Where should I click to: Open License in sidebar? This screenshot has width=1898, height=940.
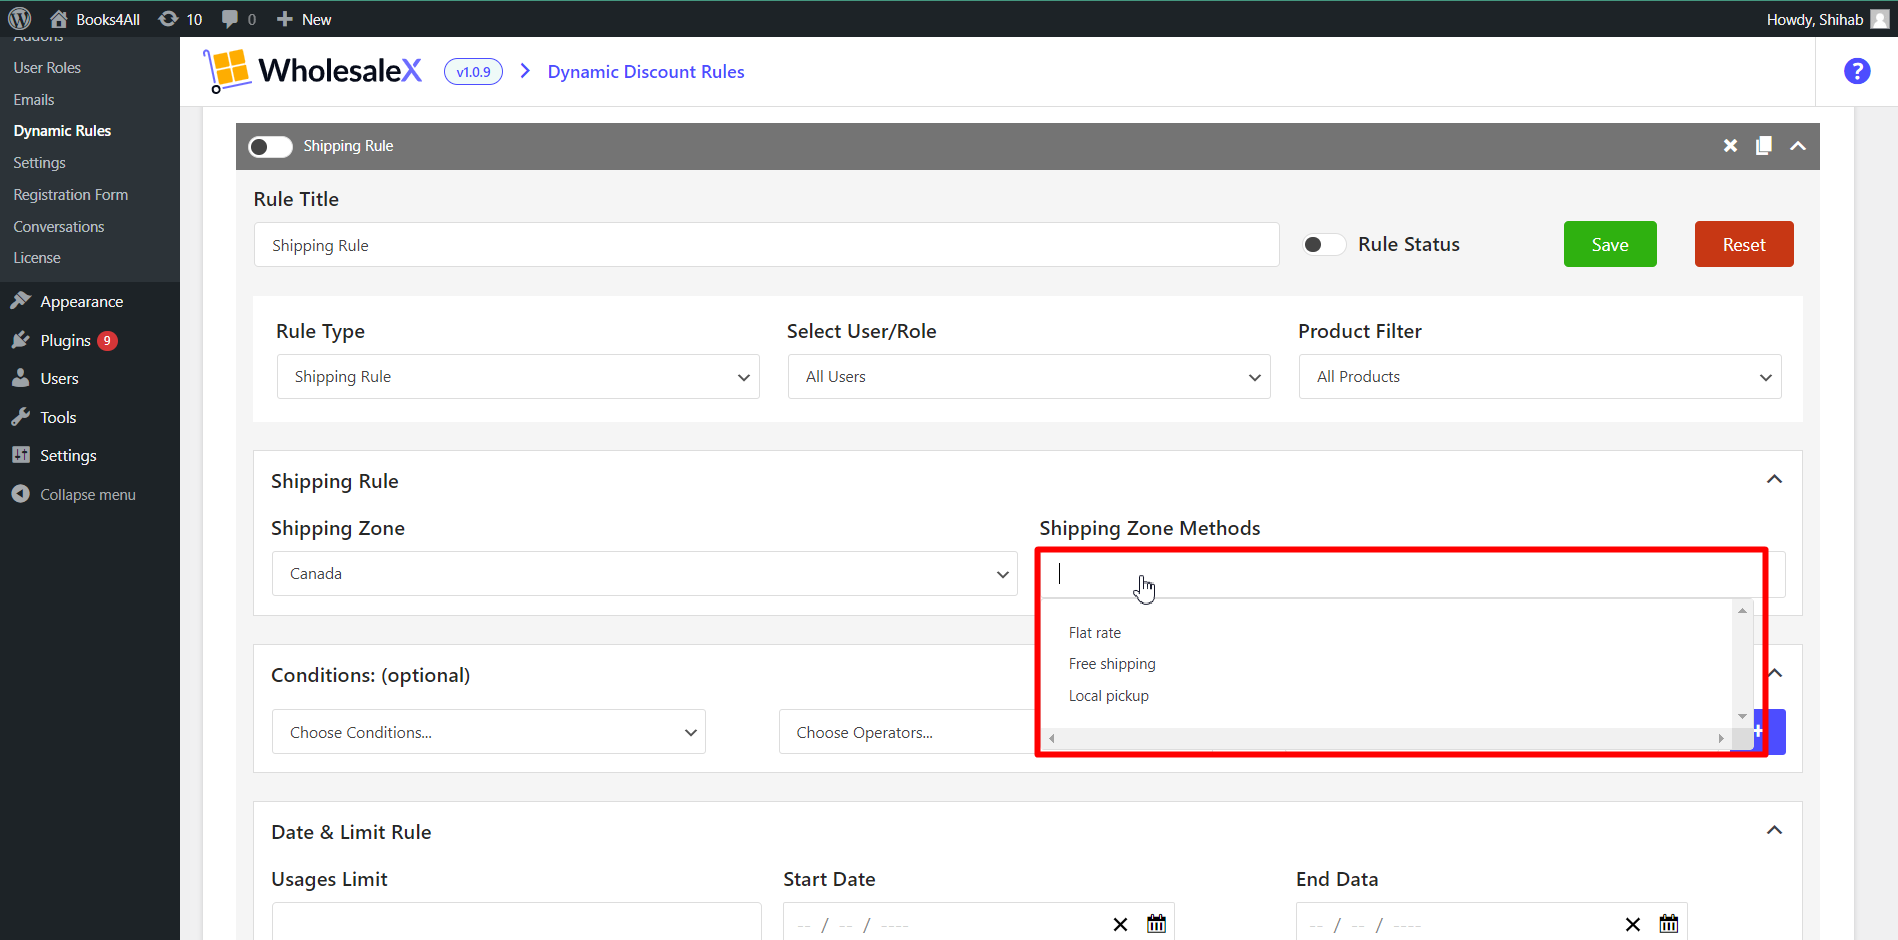[37, 258]
